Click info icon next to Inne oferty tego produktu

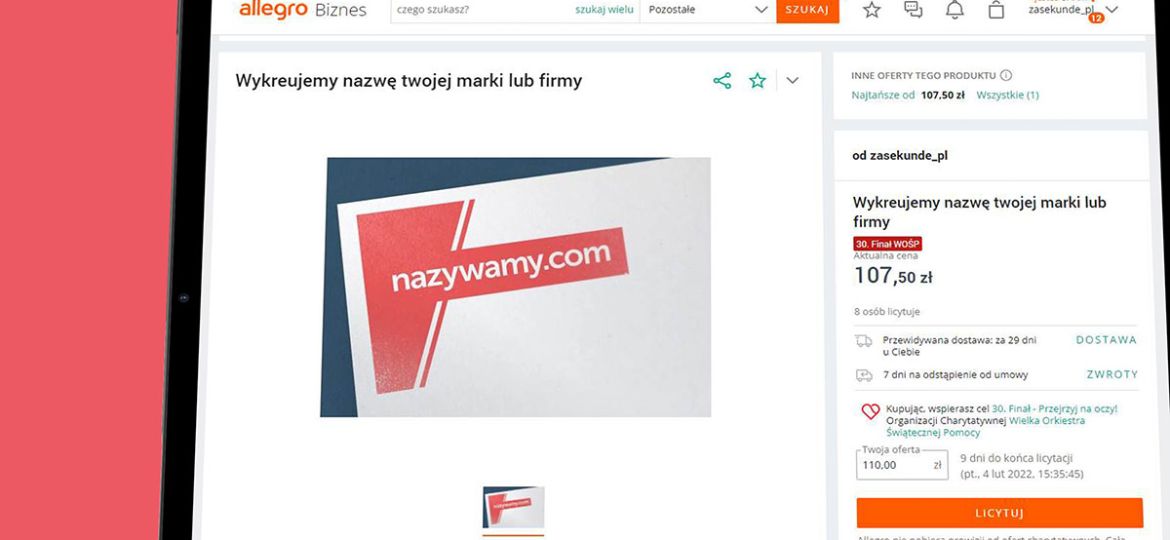coord(1006,75)
